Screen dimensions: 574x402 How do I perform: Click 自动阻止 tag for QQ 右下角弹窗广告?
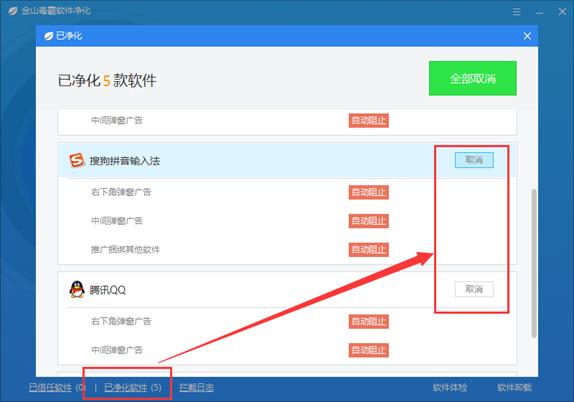(x=369, y=321)
